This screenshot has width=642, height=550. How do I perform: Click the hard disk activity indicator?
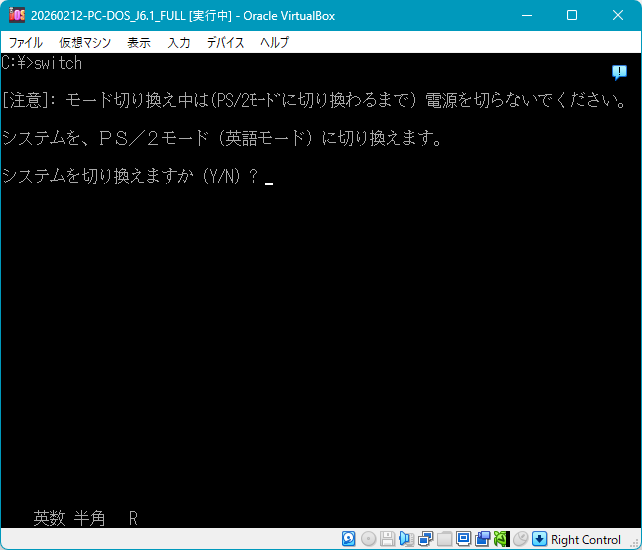[x=349, y=539]
